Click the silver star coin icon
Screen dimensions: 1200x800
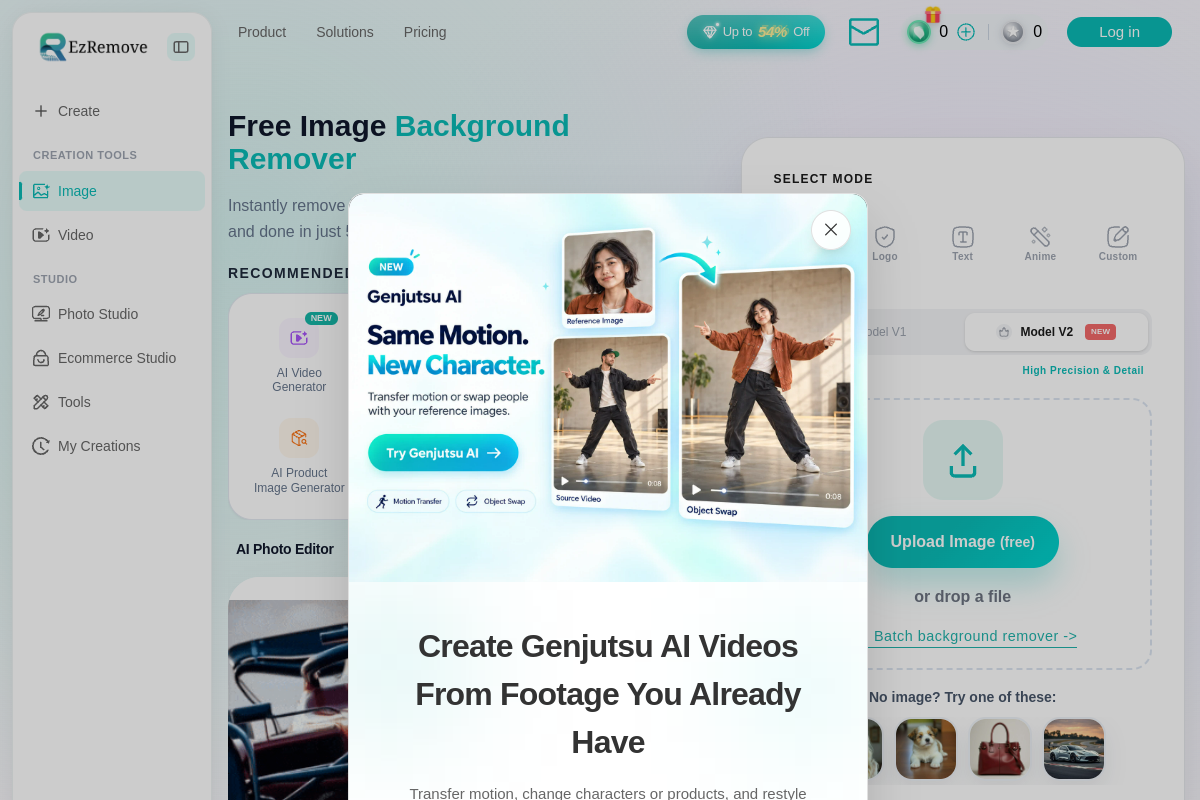(x=1013, y=32)
